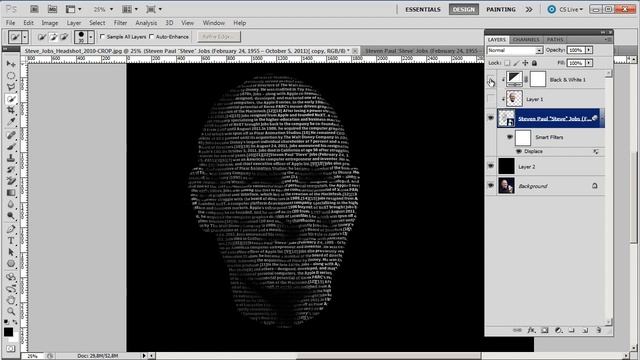This screenshot has height=360, width=640.
Task: Select the Type tool
Action: (11, 240)
